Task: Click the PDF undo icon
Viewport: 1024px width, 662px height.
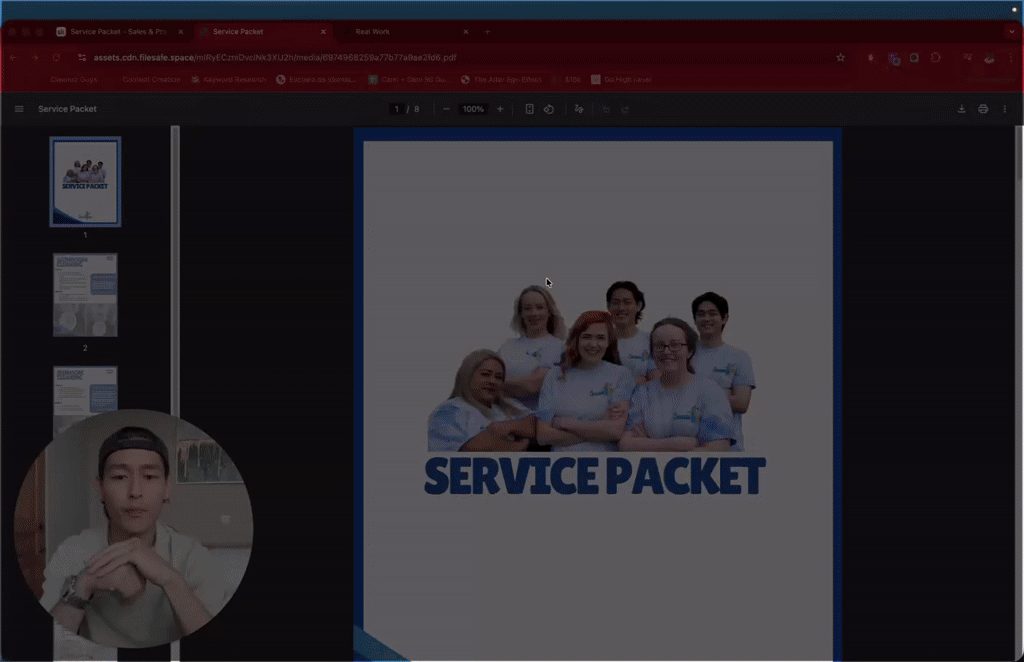Action: (x=606, y=109)
